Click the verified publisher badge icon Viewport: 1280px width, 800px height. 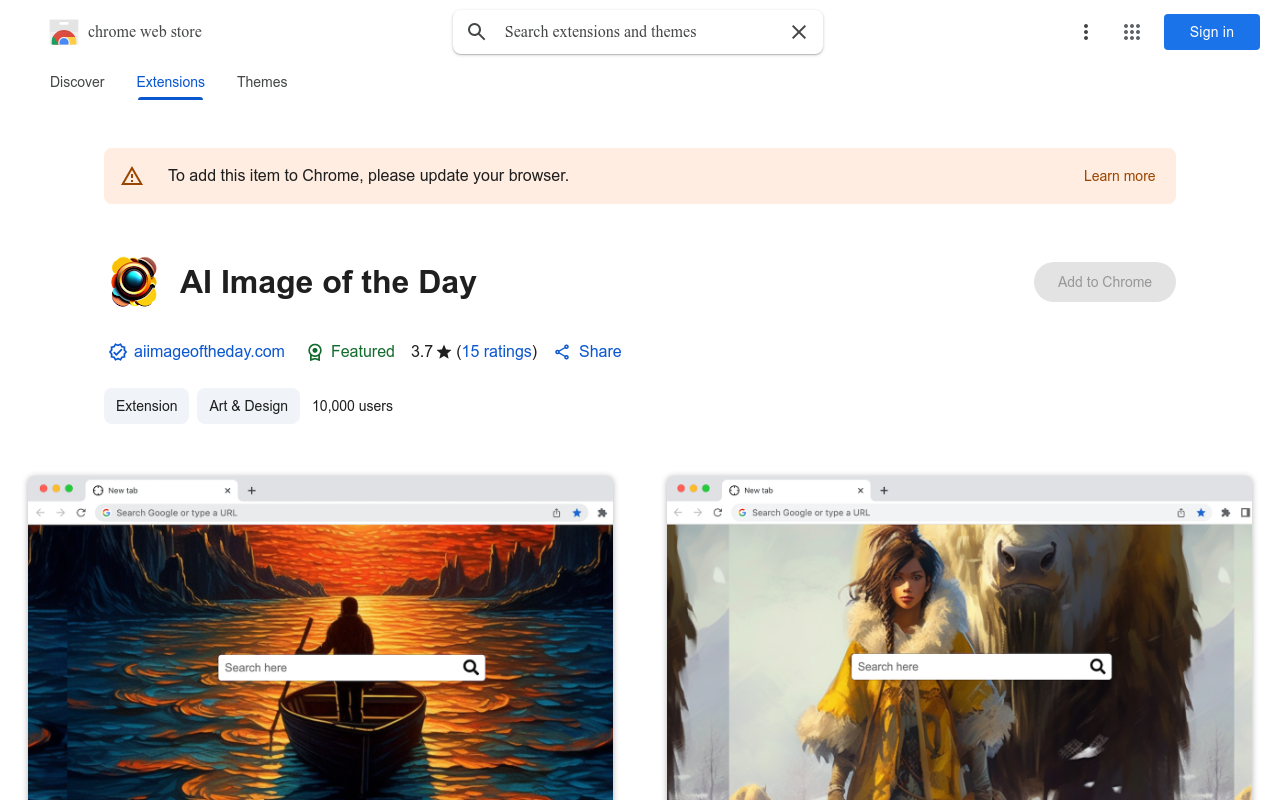[x=118, y=352]
